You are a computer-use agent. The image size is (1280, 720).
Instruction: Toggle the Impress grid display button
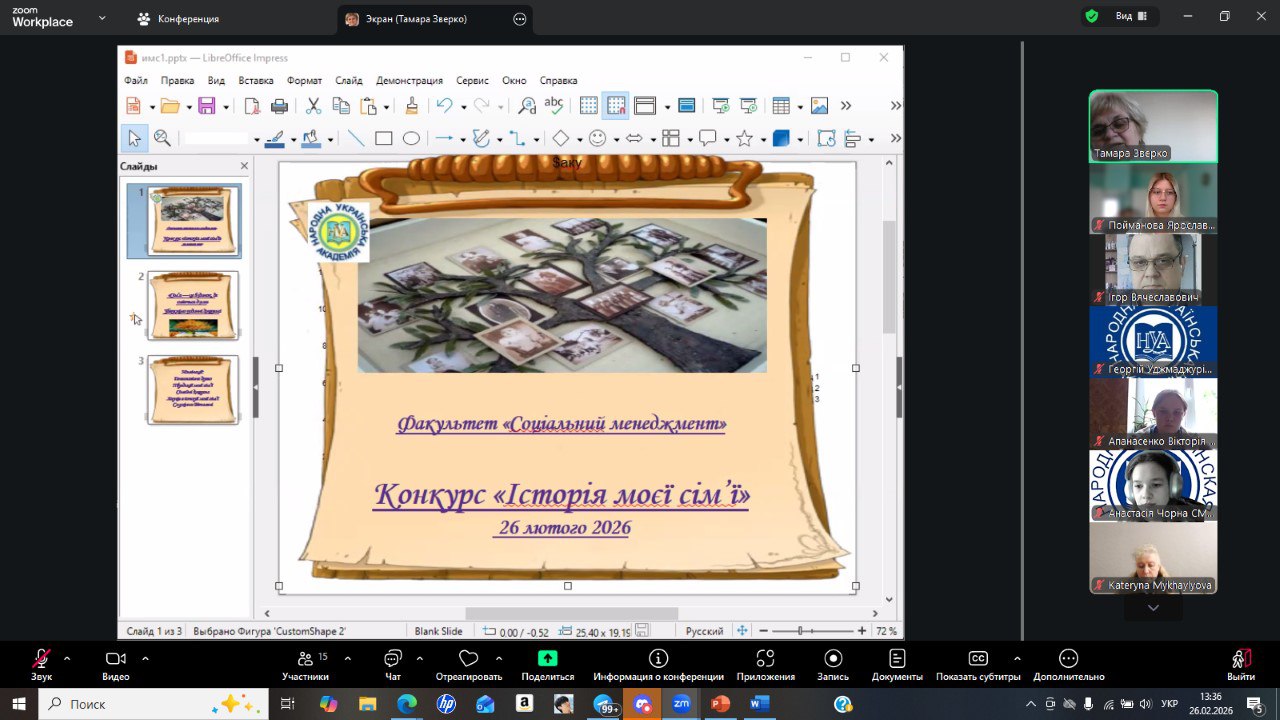pos(589,106)
